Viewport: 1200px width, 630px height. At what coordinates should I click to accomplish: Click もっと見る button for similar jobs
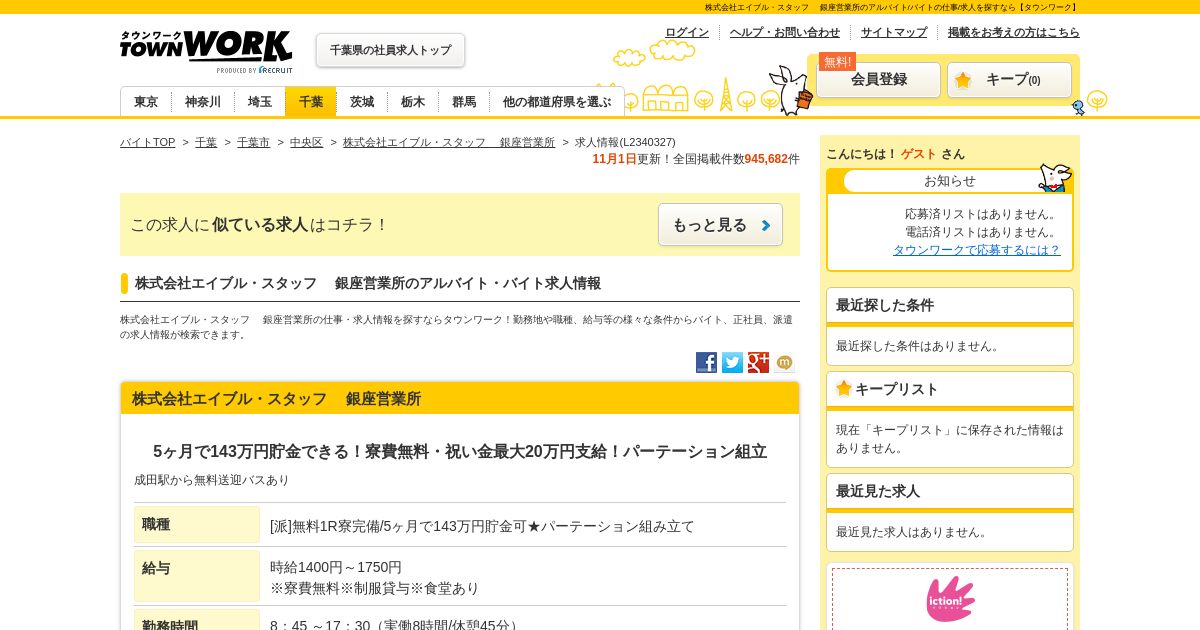(x=720, y=225)
